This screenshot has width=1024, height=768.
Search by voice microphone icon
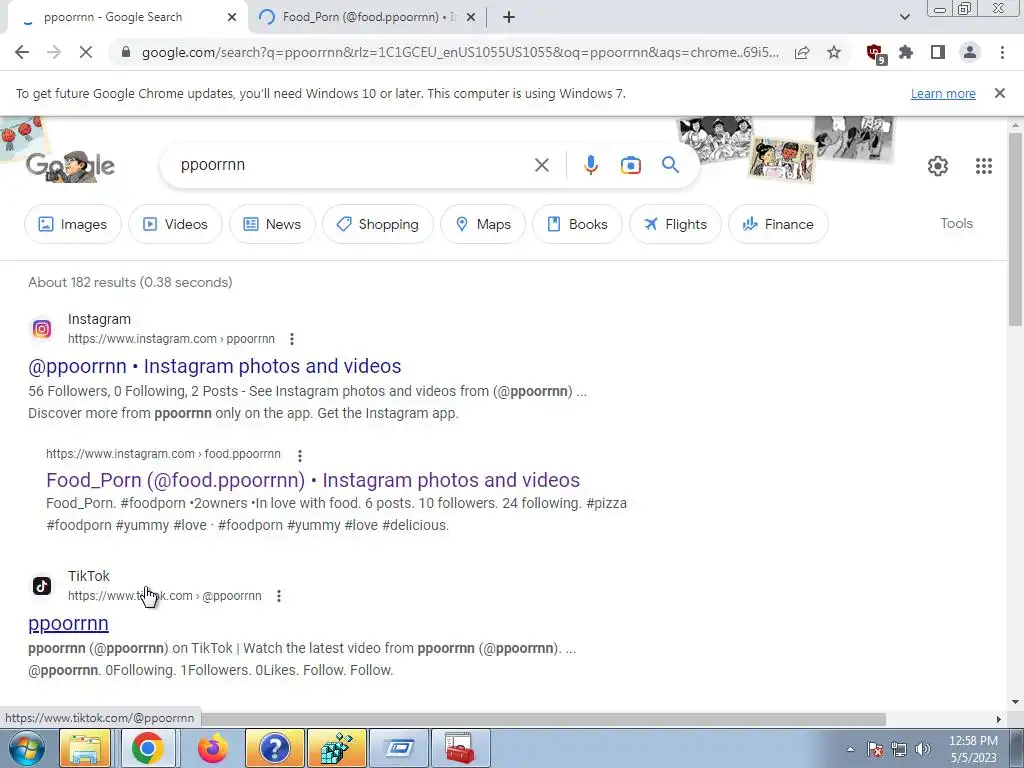point(590,165)
